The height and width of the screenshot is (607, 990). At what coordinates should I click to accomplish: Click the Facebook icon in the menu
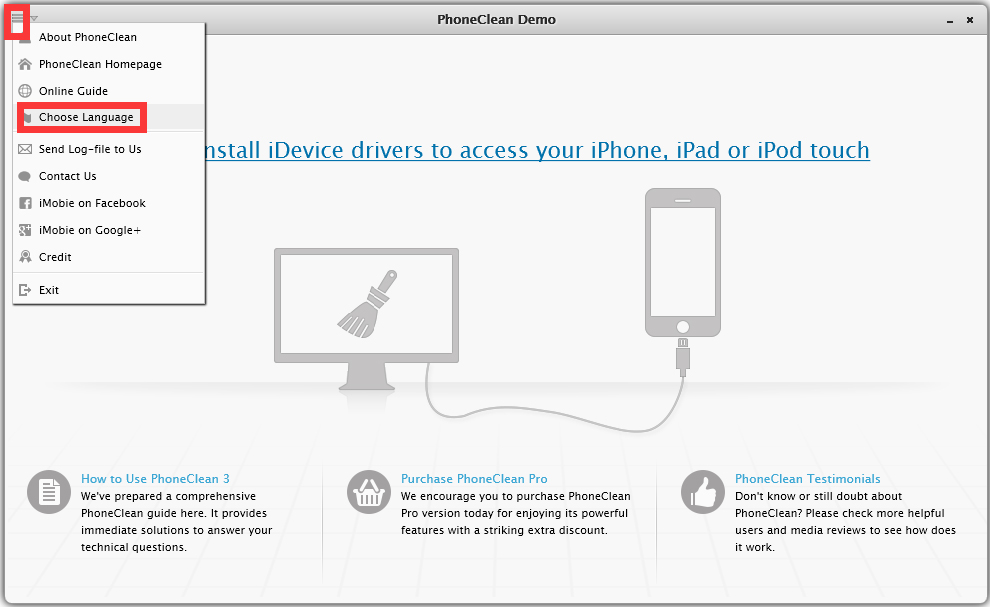point(25,203)
